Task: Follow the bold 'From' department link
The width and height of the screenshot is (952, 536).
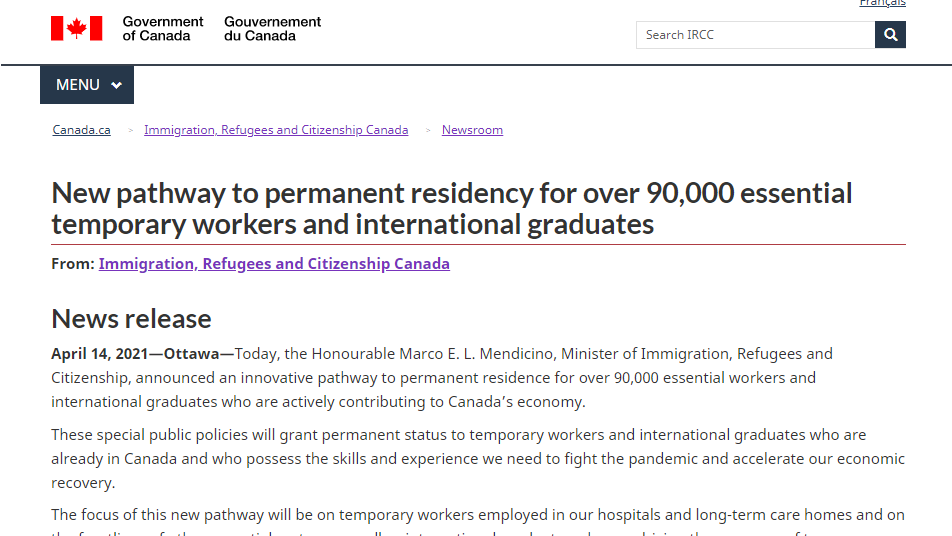Action: click(274, 264)
